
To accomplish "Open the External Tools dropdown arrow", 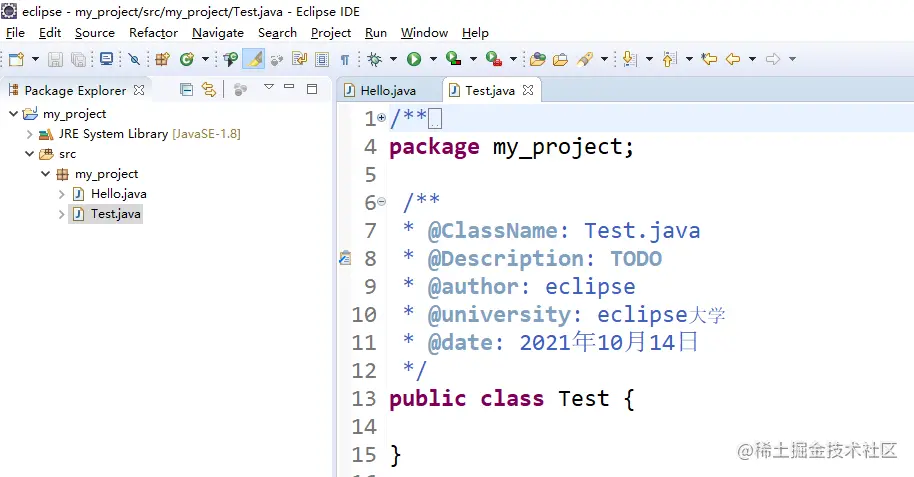I will coord(514,59).
